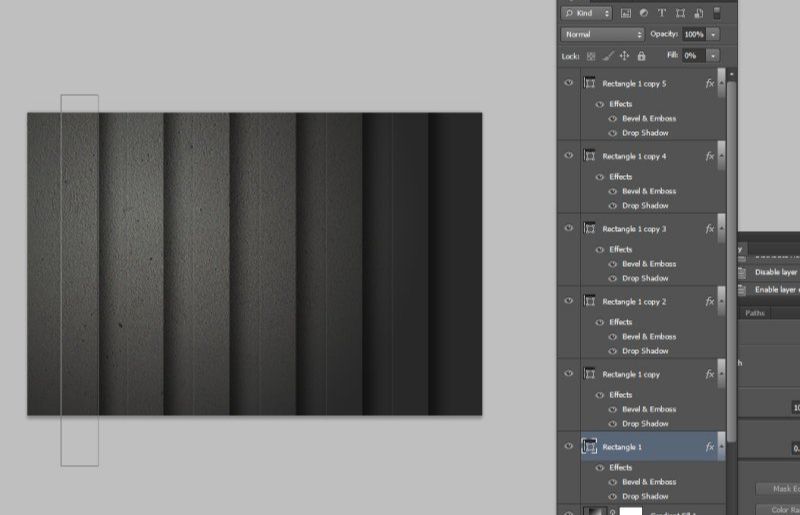
Task: Click the fx icon on Rectangle 1 copy 3
Action: [x=710, y=229]
